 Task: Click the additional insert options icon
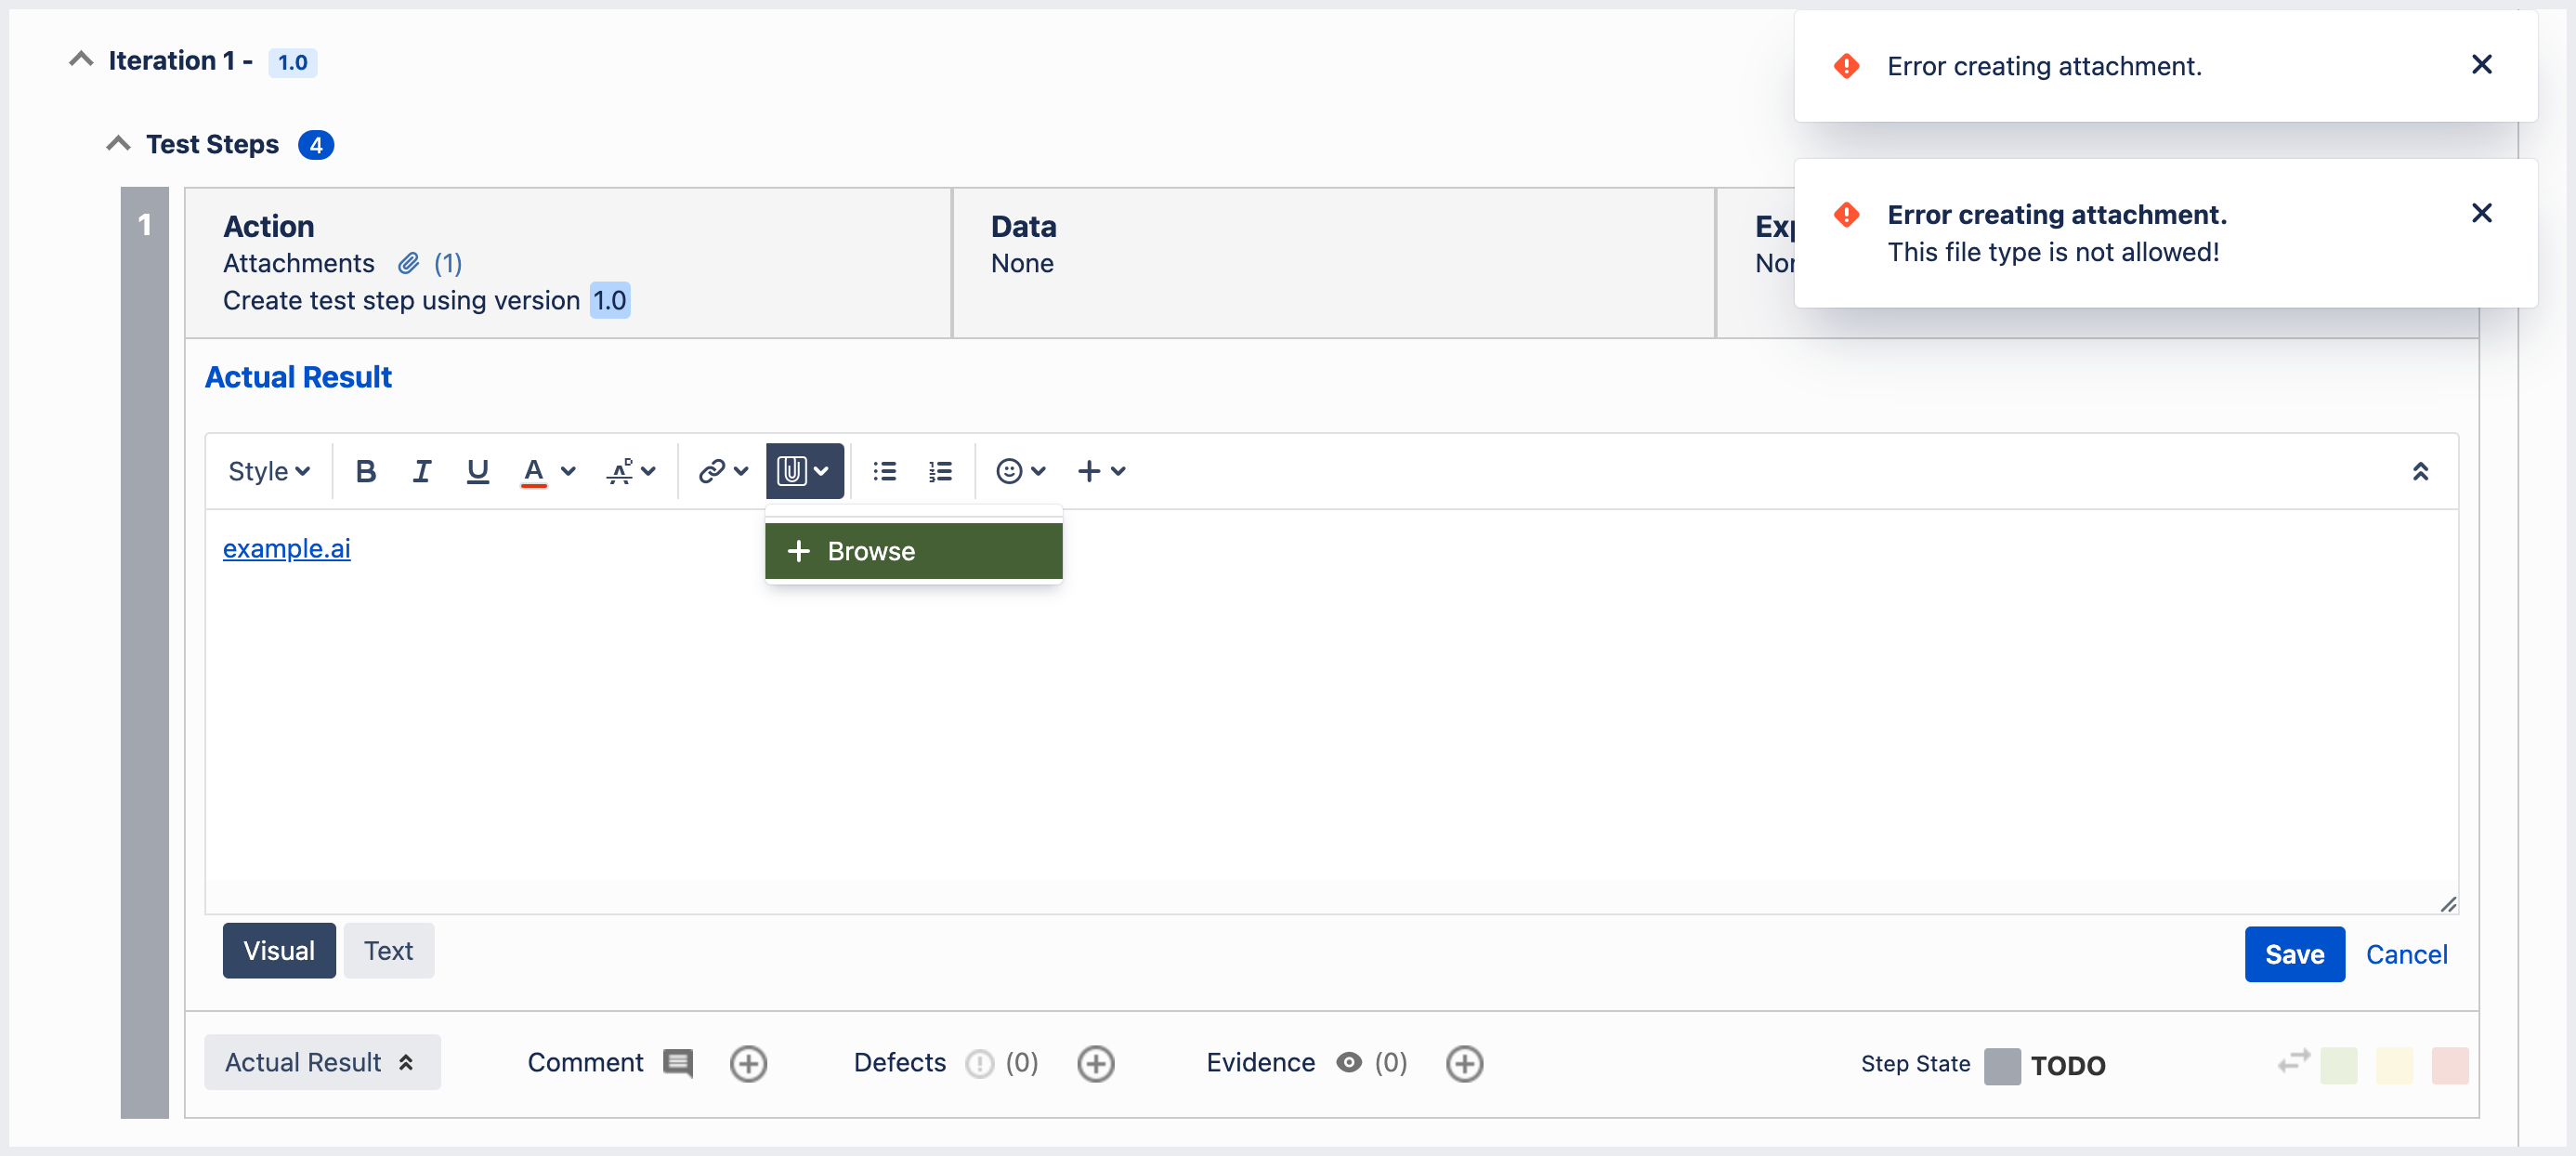coord(1101,472)
